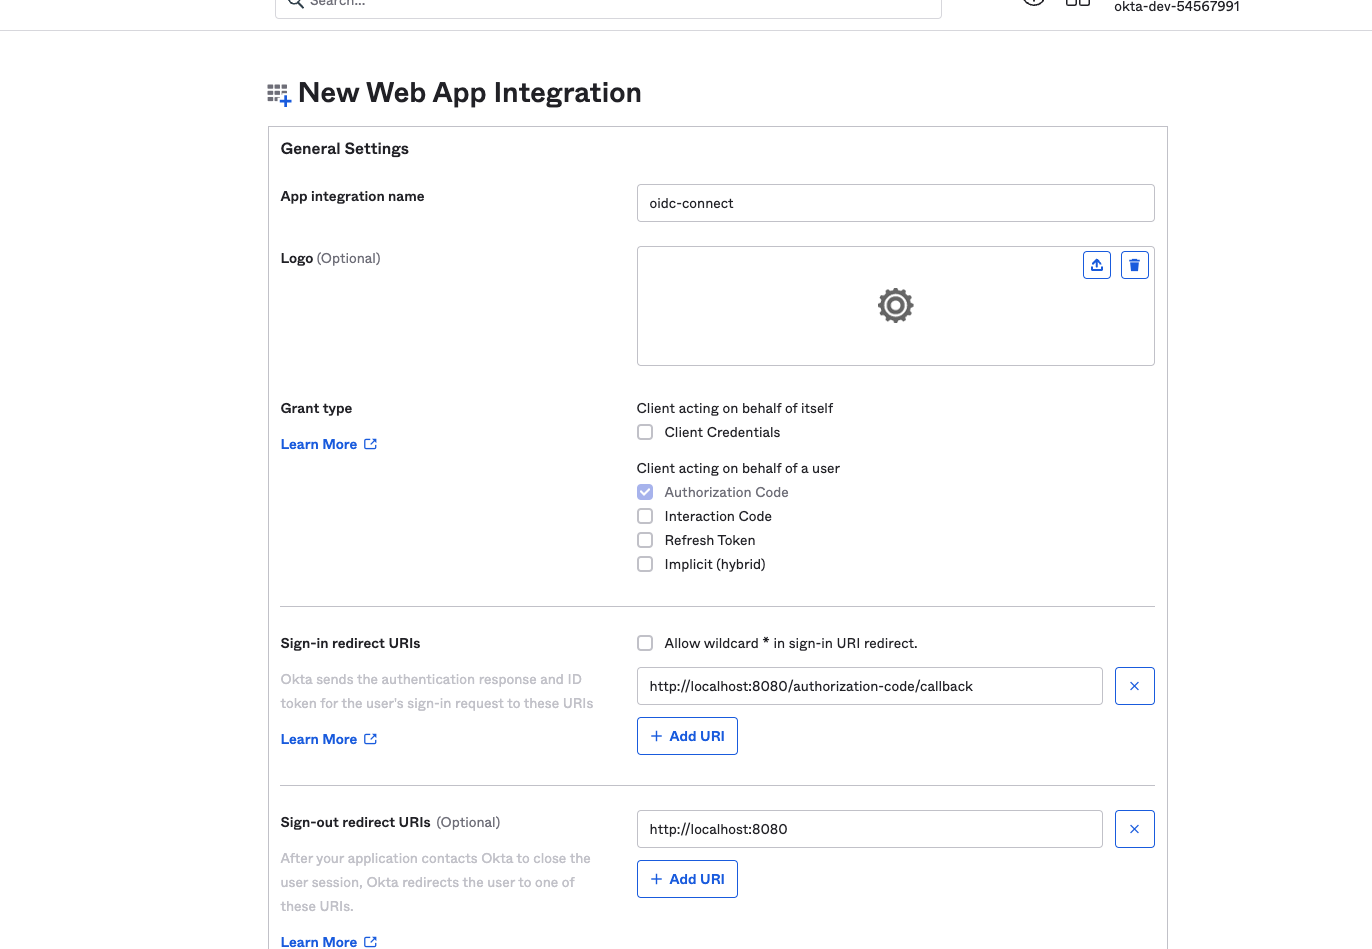This screenshot has width=1372, height=949.
Task: Enable the Client Credentials grant checkbox
Action: [645, 432]
